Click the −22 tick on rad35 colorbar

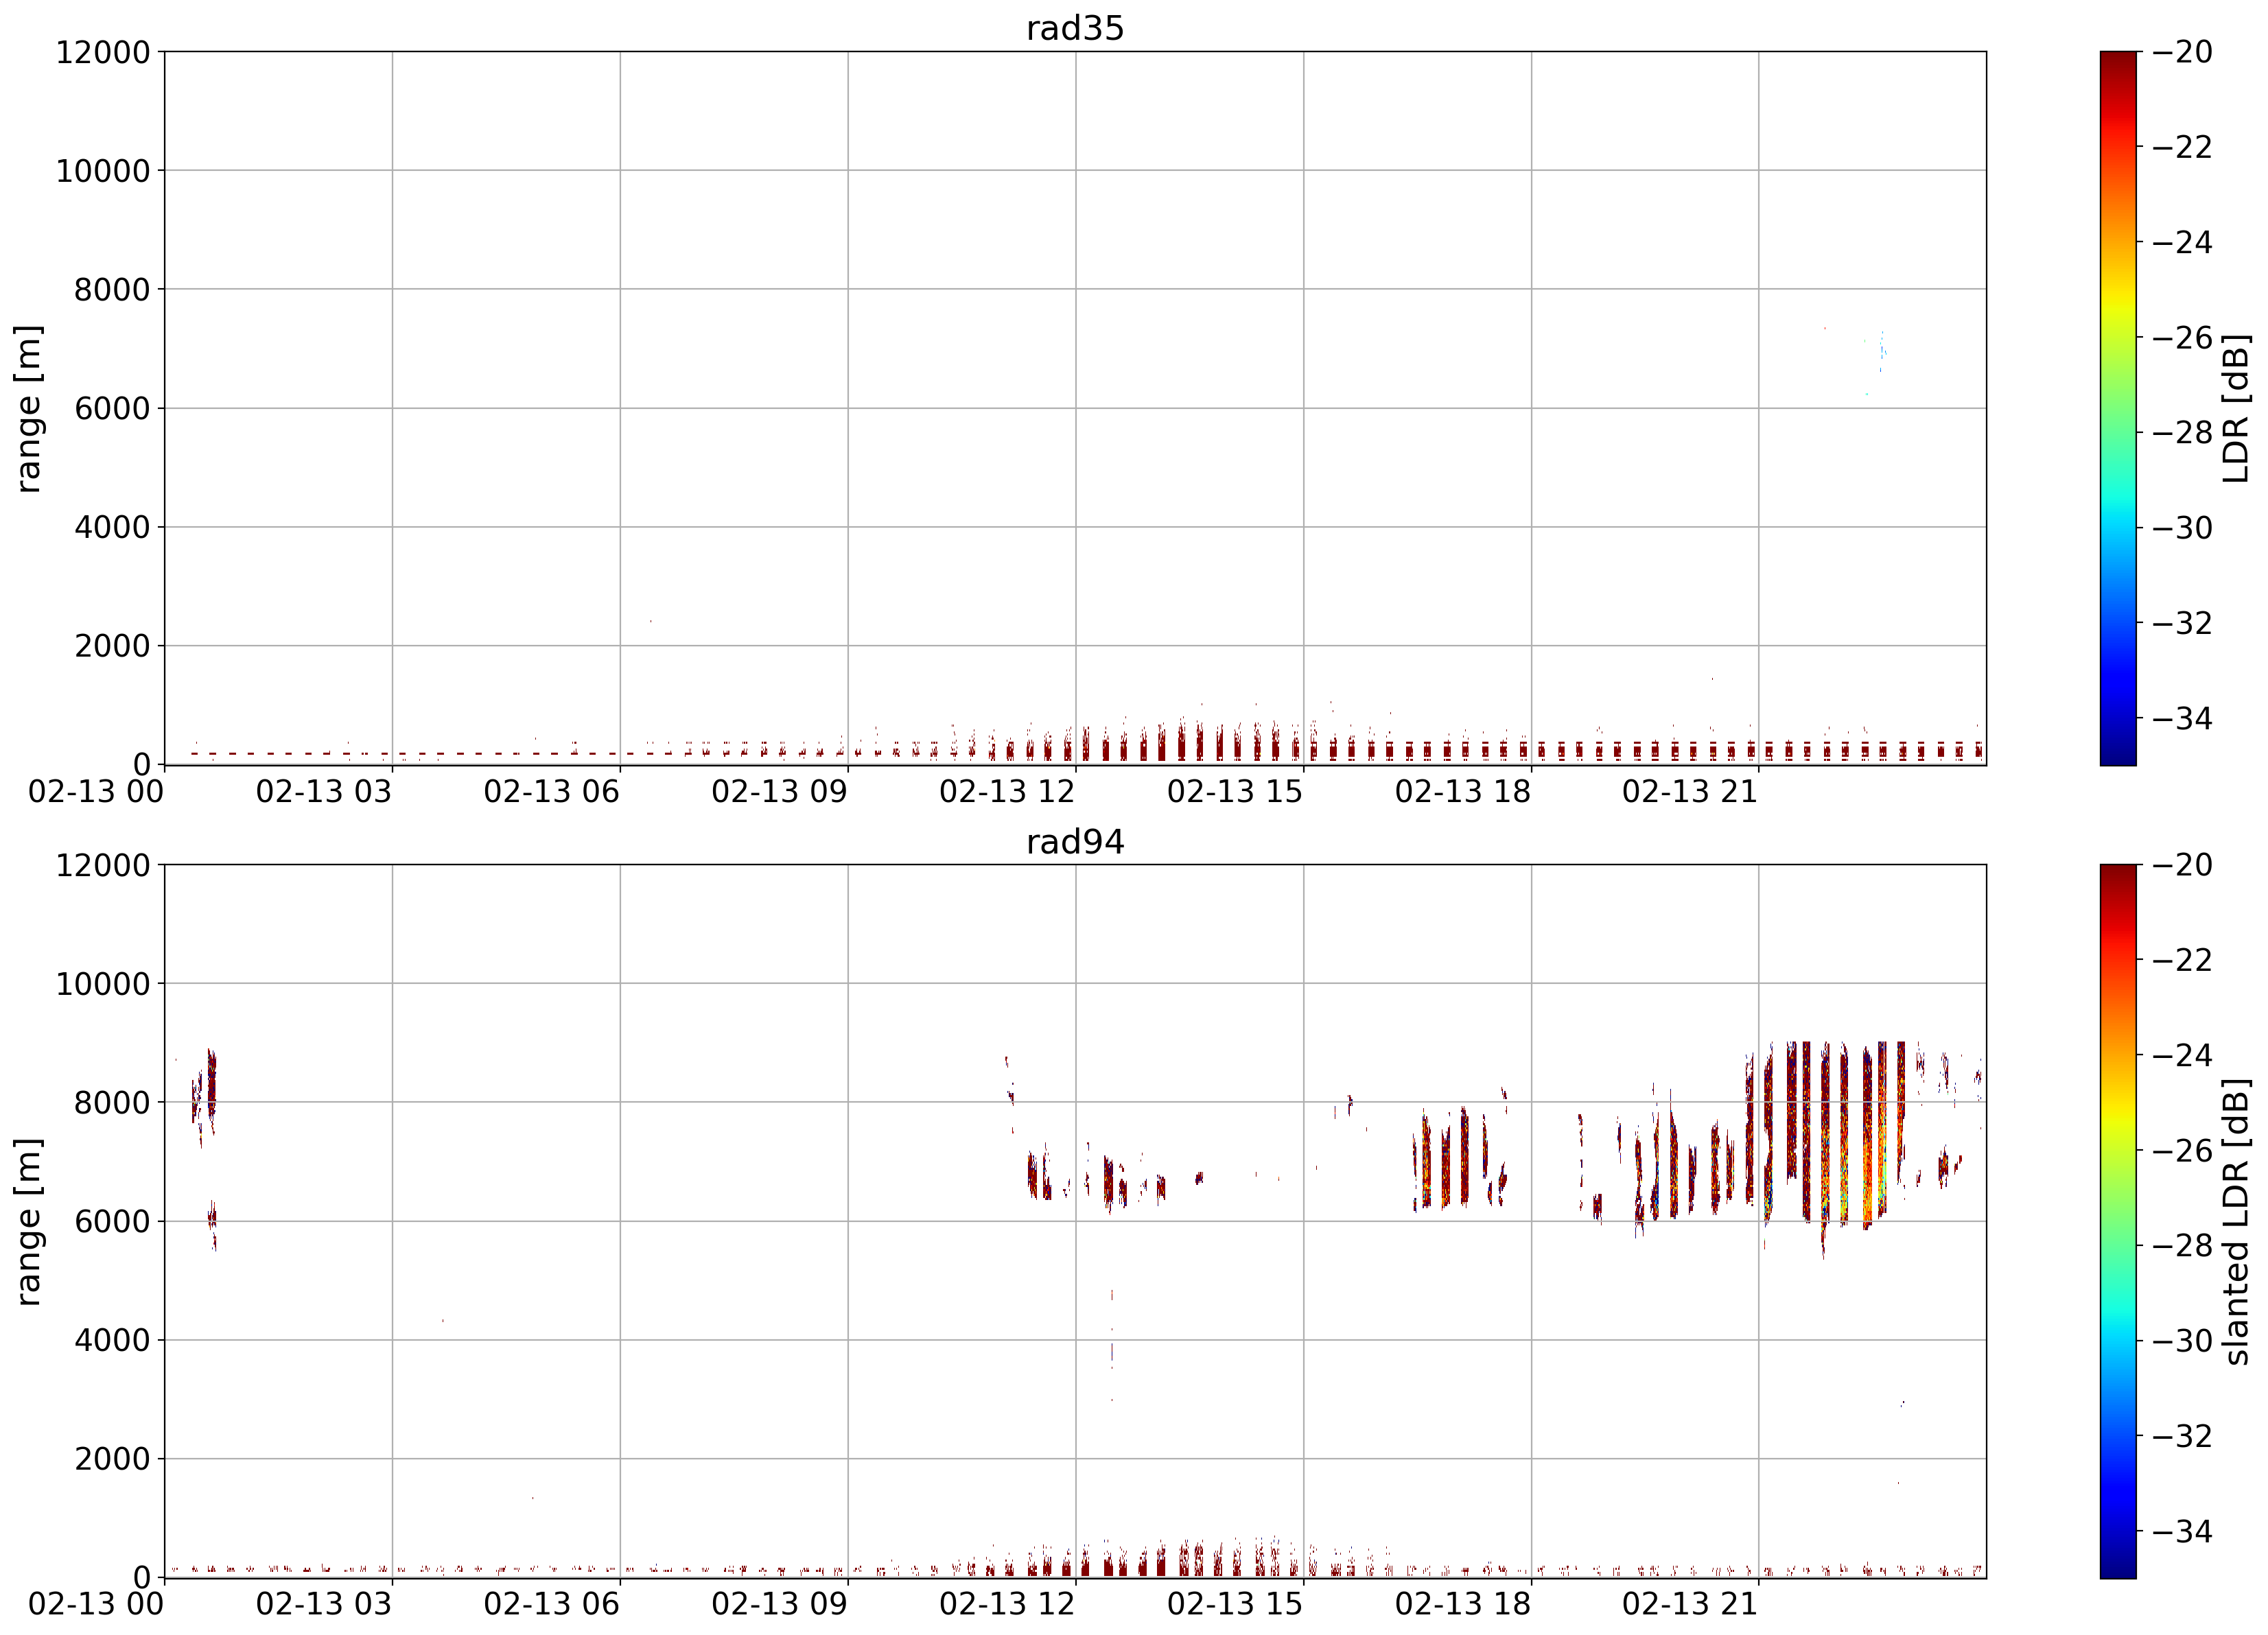click(2182, 147)
